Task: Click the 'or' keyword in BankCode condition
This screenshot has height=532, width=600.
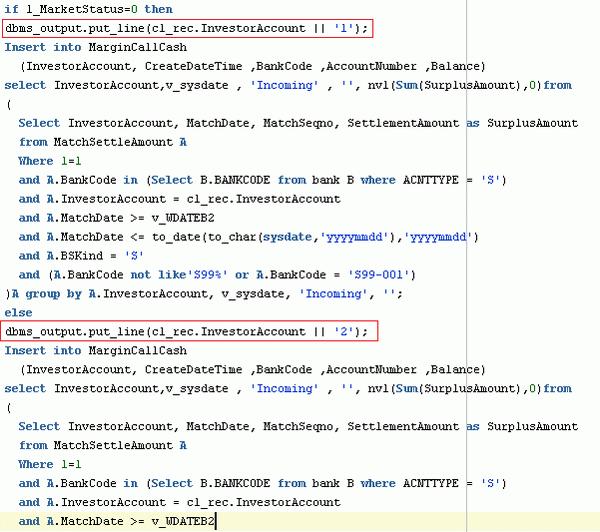Action: click(x=242, y=274)
